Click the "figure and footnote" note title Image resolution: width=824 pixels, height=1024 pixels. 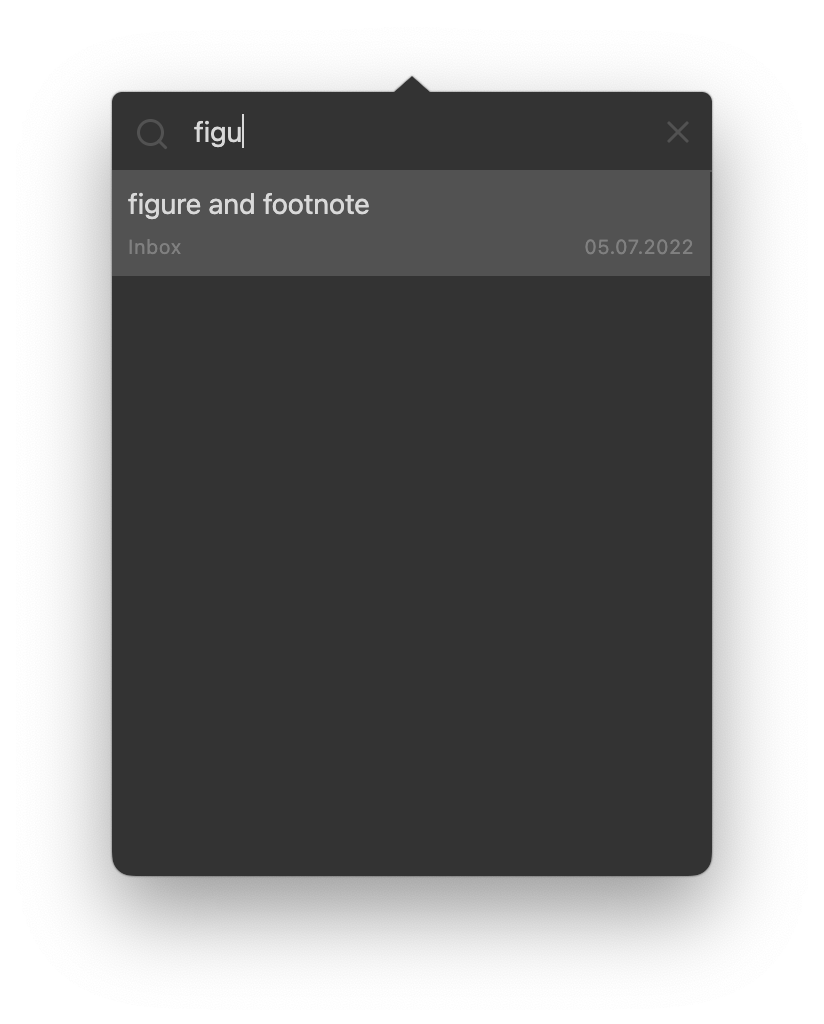(248, 204)
